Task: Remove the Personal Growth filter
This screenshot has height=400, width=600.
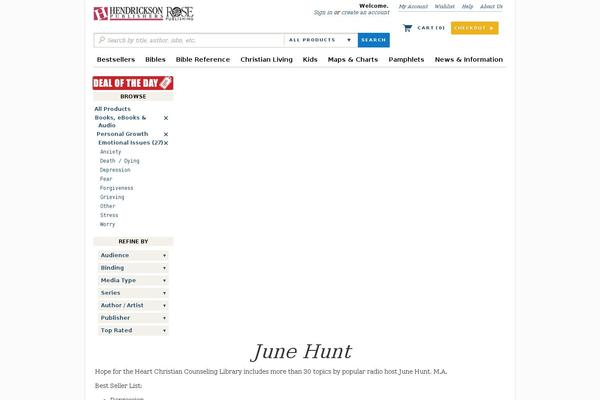Action: 166,134
